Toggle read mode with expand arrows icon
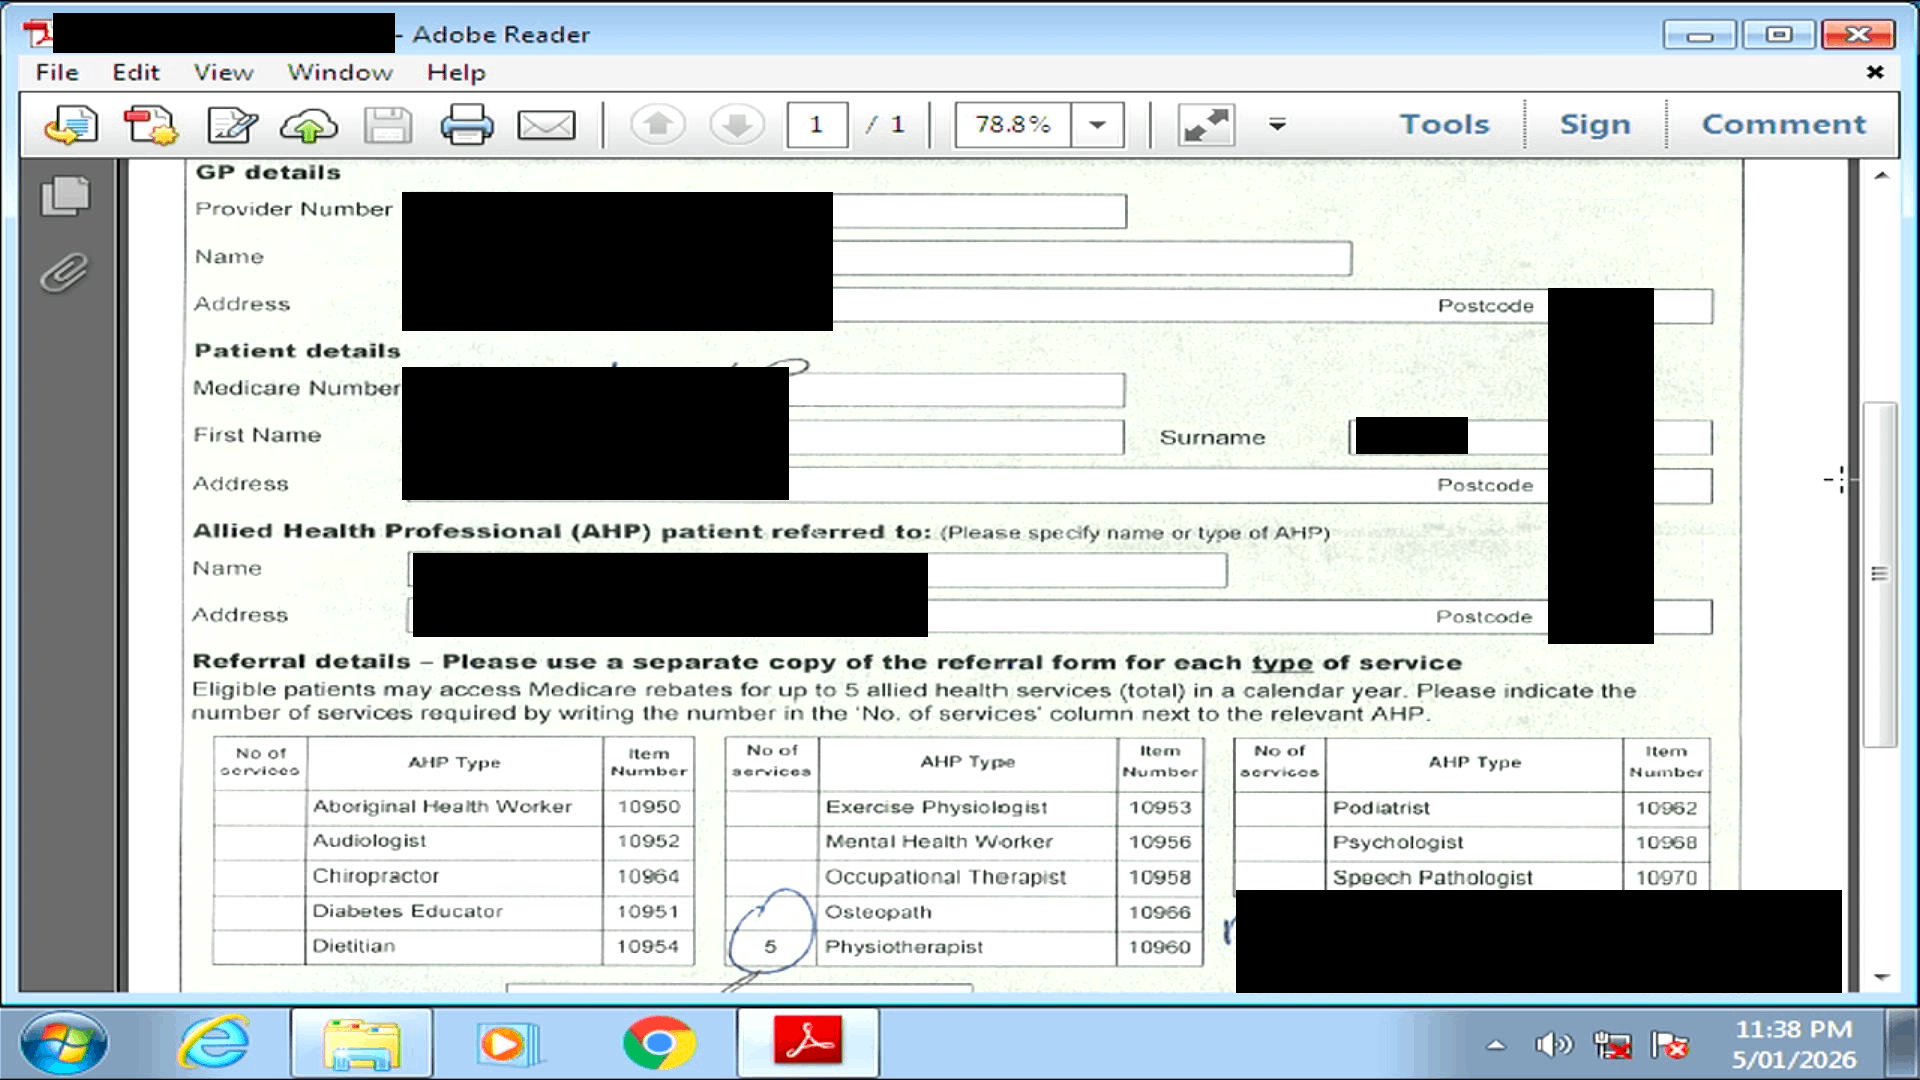1920x1080 pixels. point(1205,125)
